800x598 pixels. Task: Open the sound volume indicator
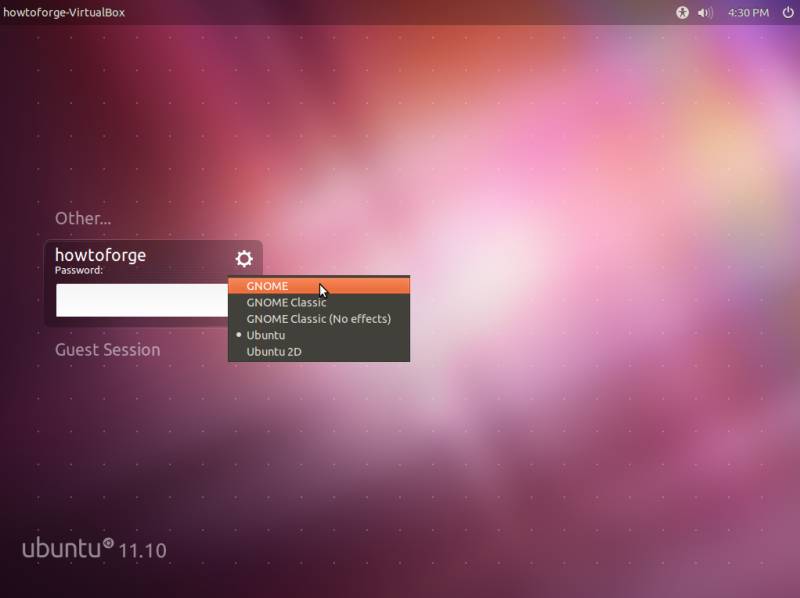pyautogui.click(x=705, y=13)
